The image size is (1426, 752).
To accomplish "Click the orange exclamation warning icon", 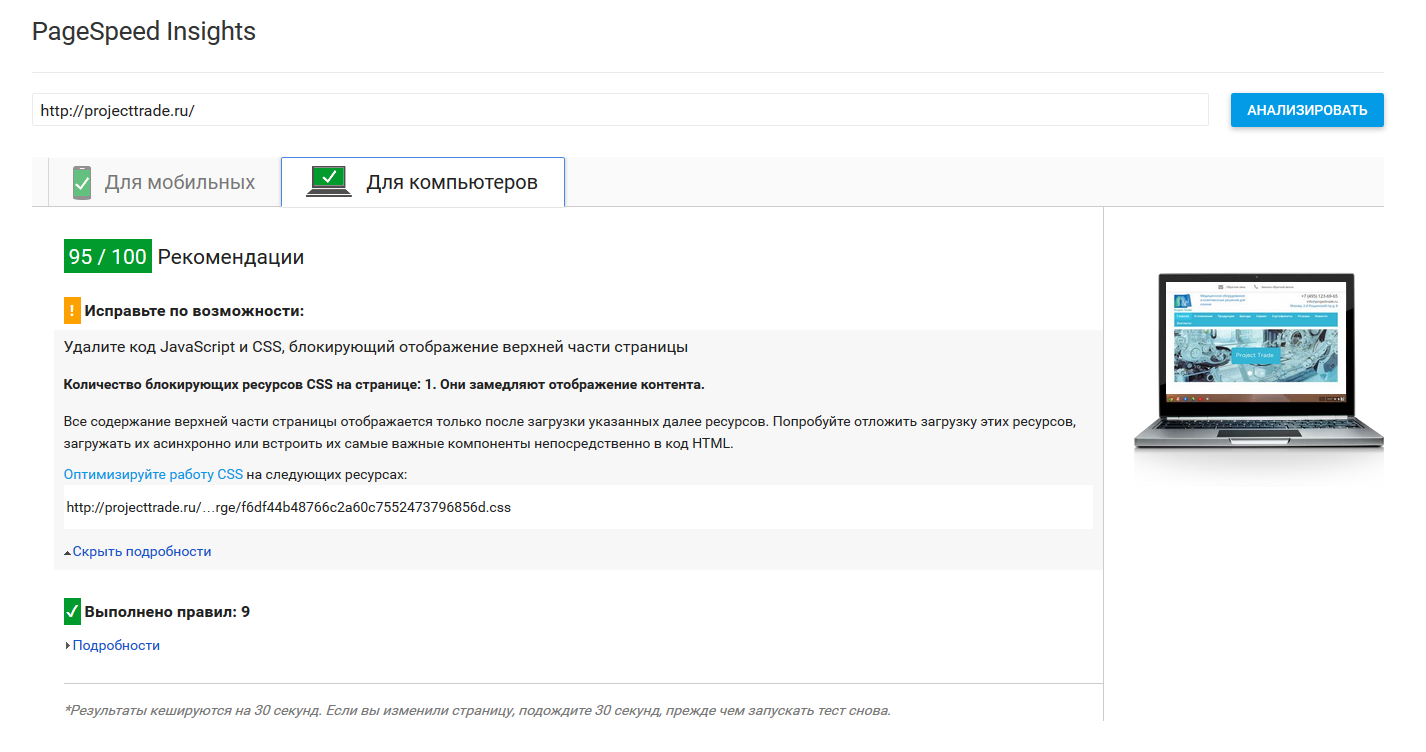I will point(72,310).
